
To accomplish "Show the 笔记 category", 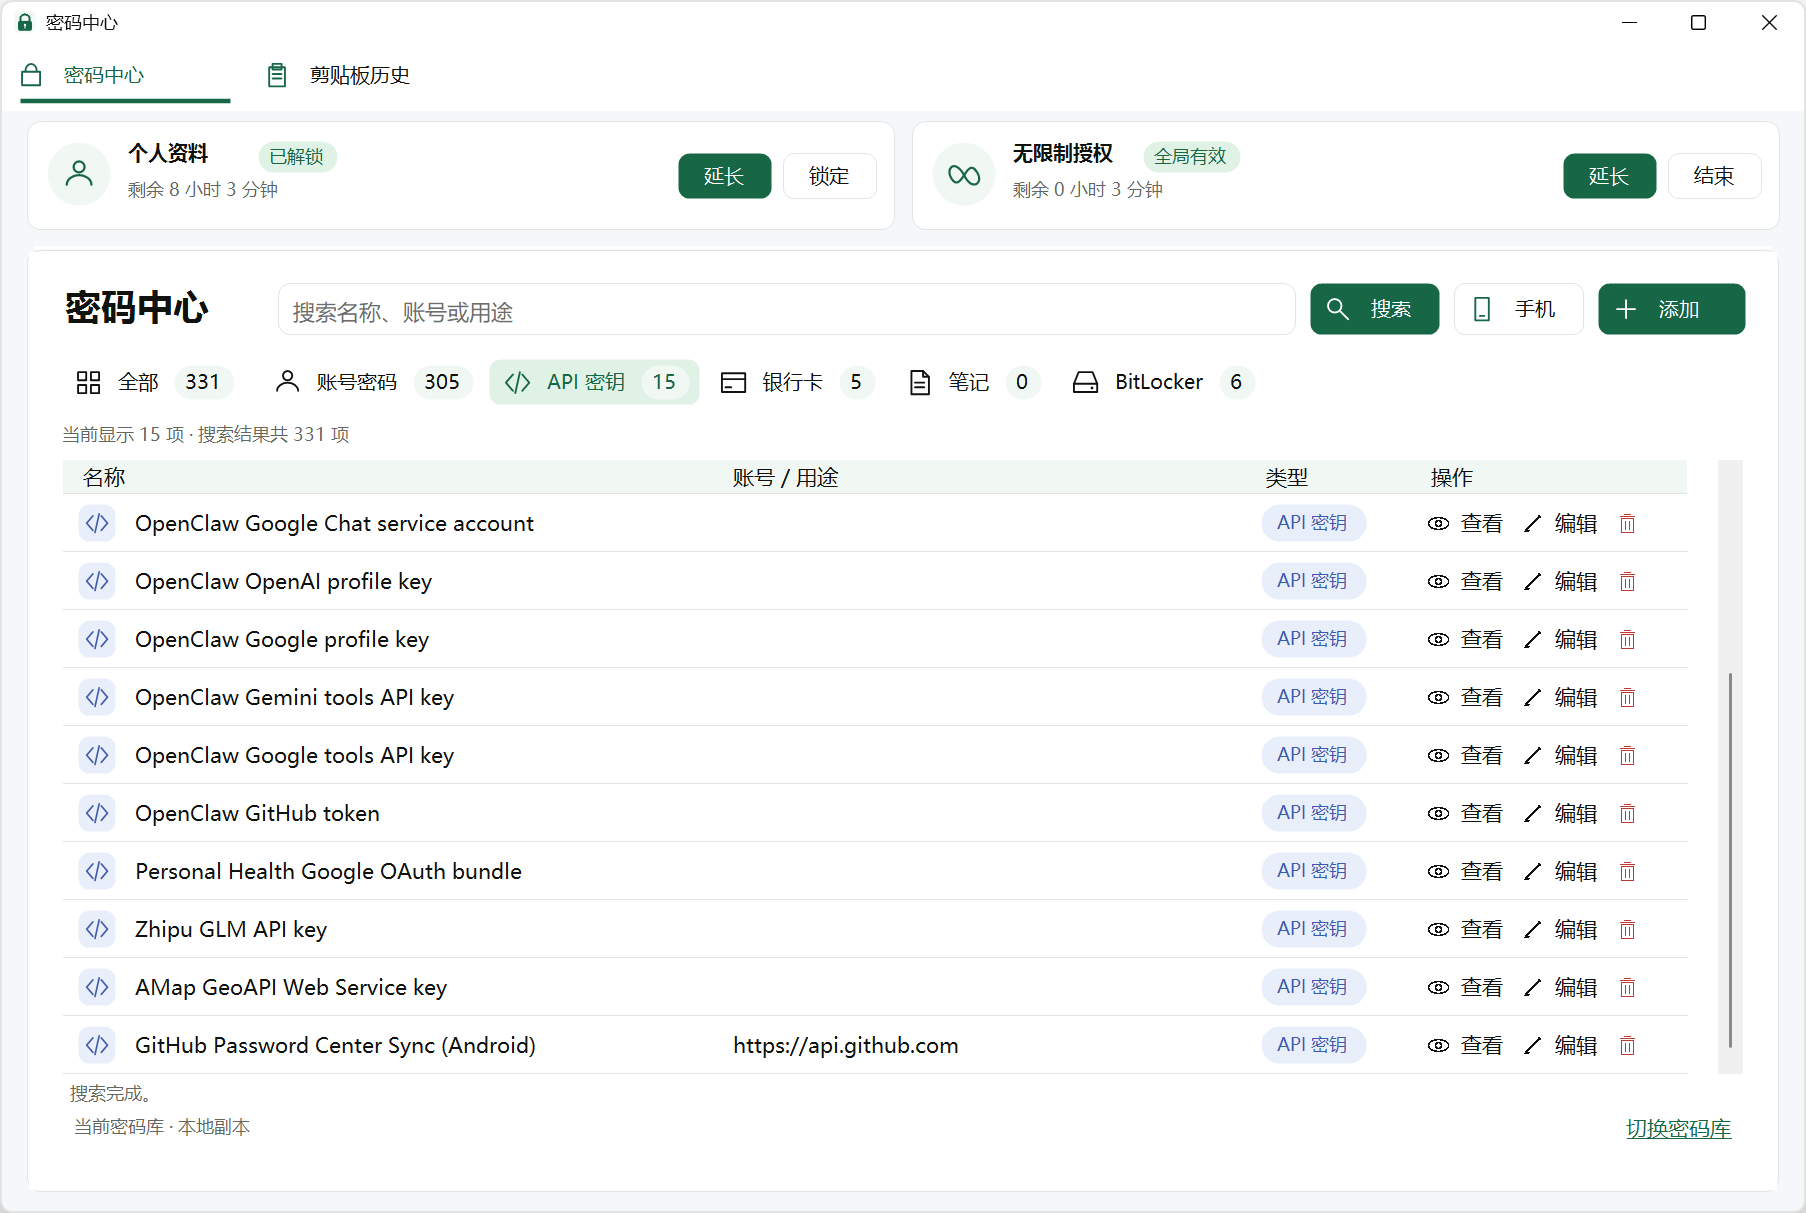I will point(973,382).
